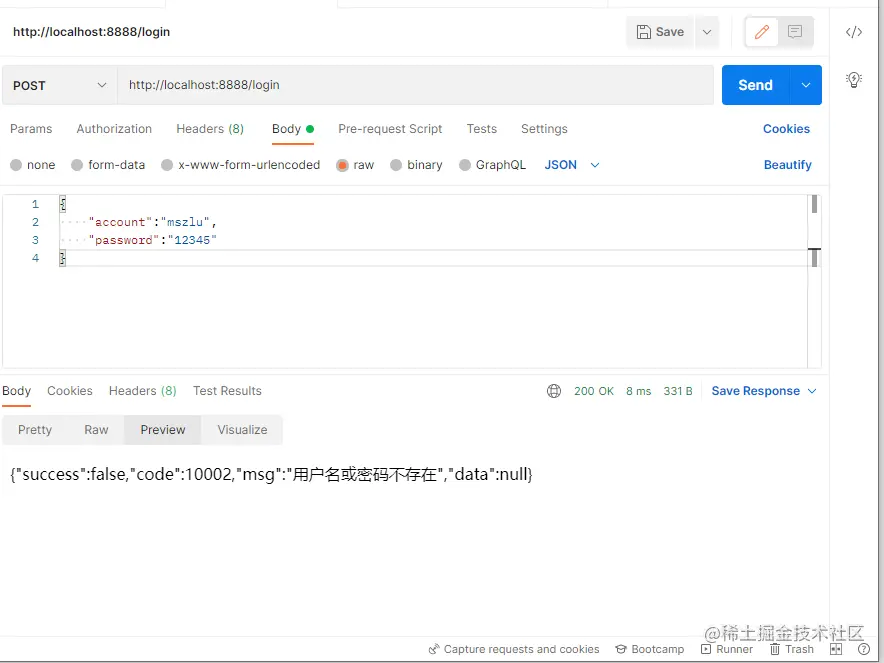Open the response Body tab
Image resolution: width=884 pixels, height=663 pixels.
click(x=16, y=391)
